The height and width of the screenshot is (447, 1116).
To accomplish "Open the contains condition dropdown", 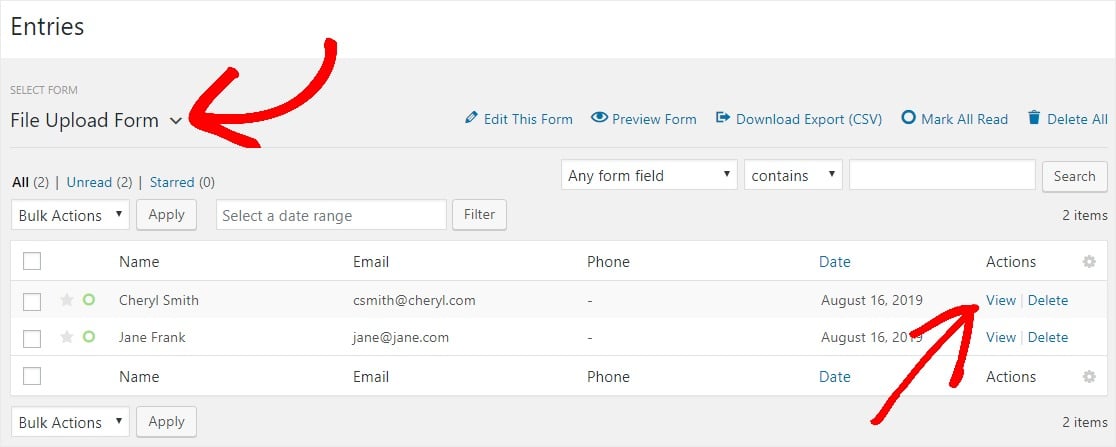I will click(793, 175).
